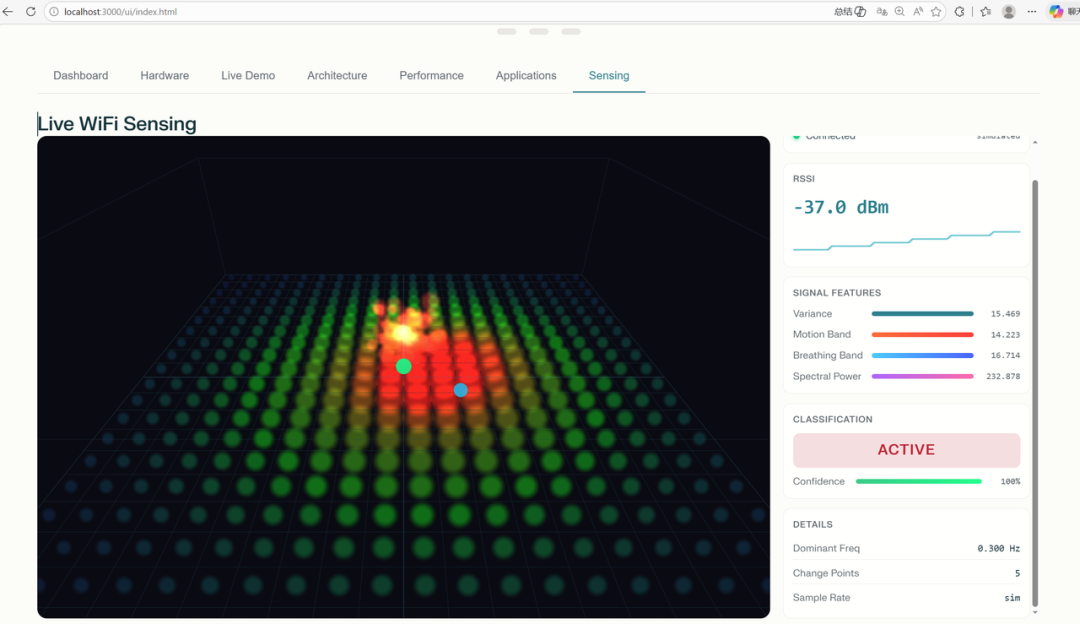This screenshot has width=1080, height=624.
Task: Switch to the Performance tab
Action: [431, 76]
